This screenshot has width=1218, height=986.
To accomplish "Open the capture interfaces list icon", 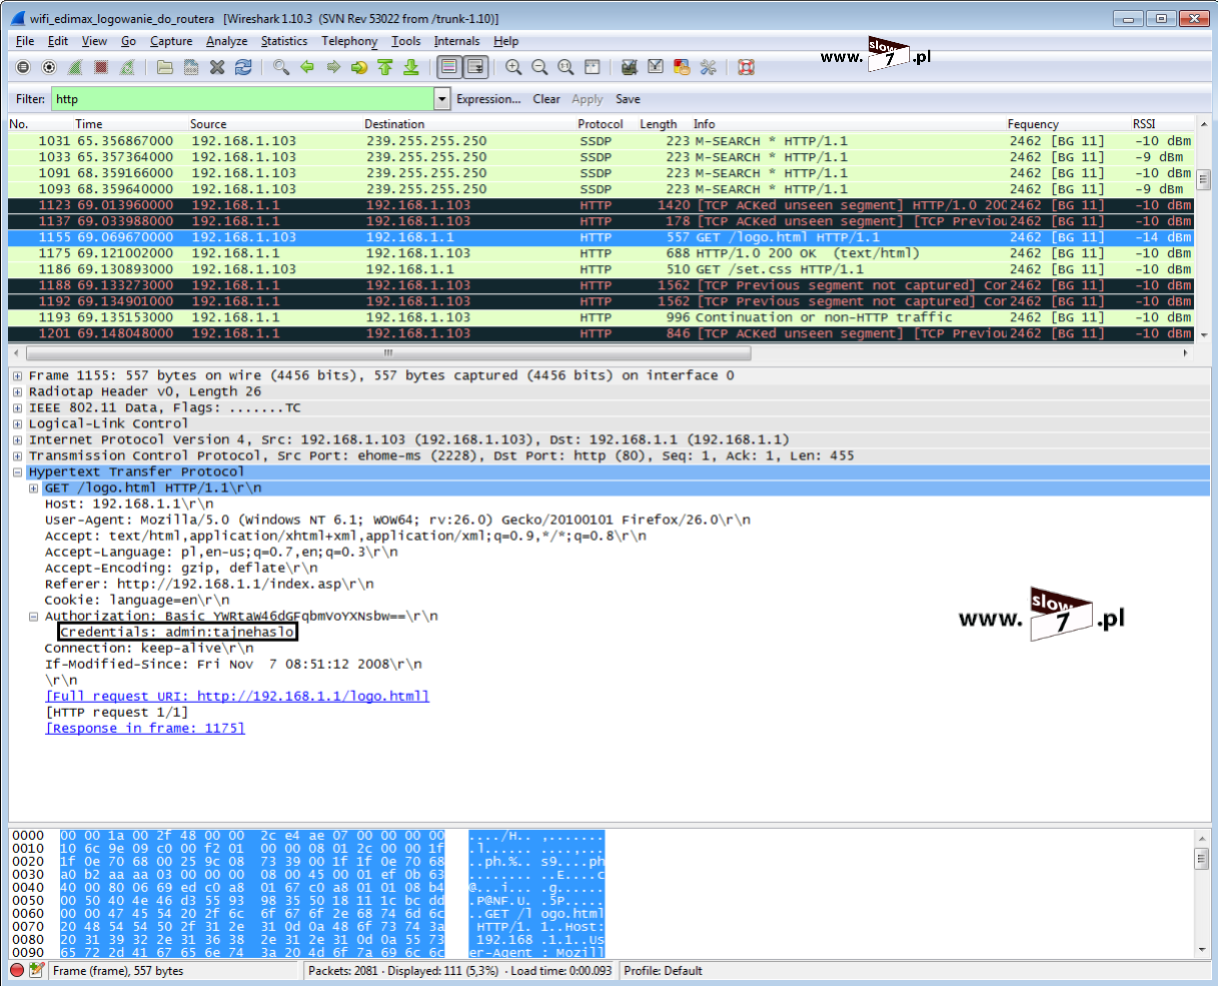I will pos(23,67).
